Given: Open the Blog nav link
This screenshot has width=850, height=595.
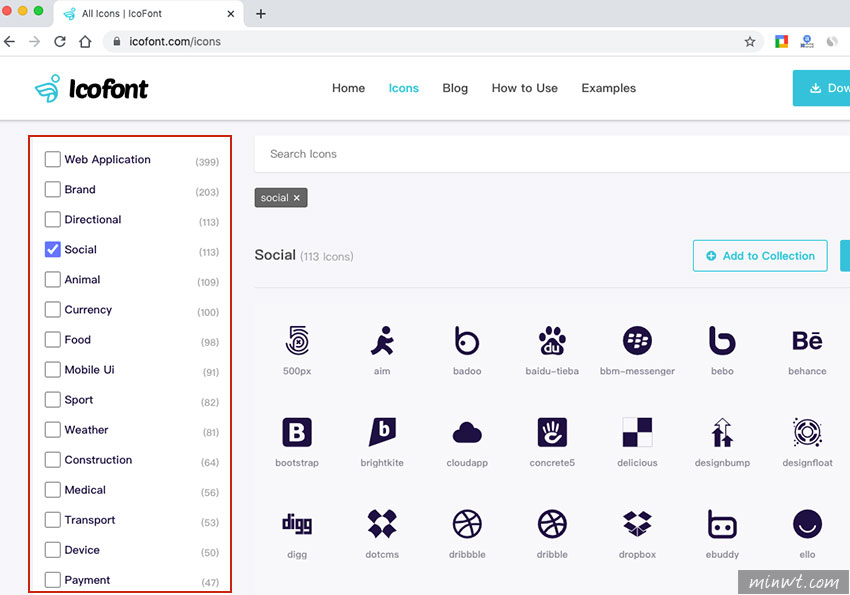Looking at the screenshot, I should (x=455, y=88).
